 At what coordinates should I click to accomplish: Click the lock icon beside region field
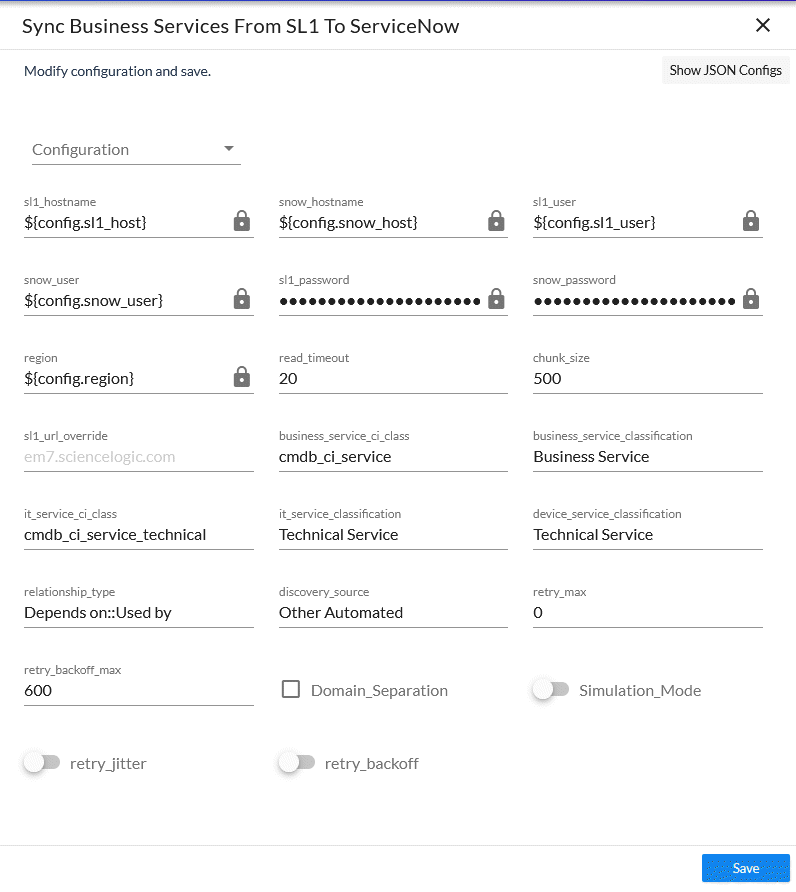click(x=242, y=378)
